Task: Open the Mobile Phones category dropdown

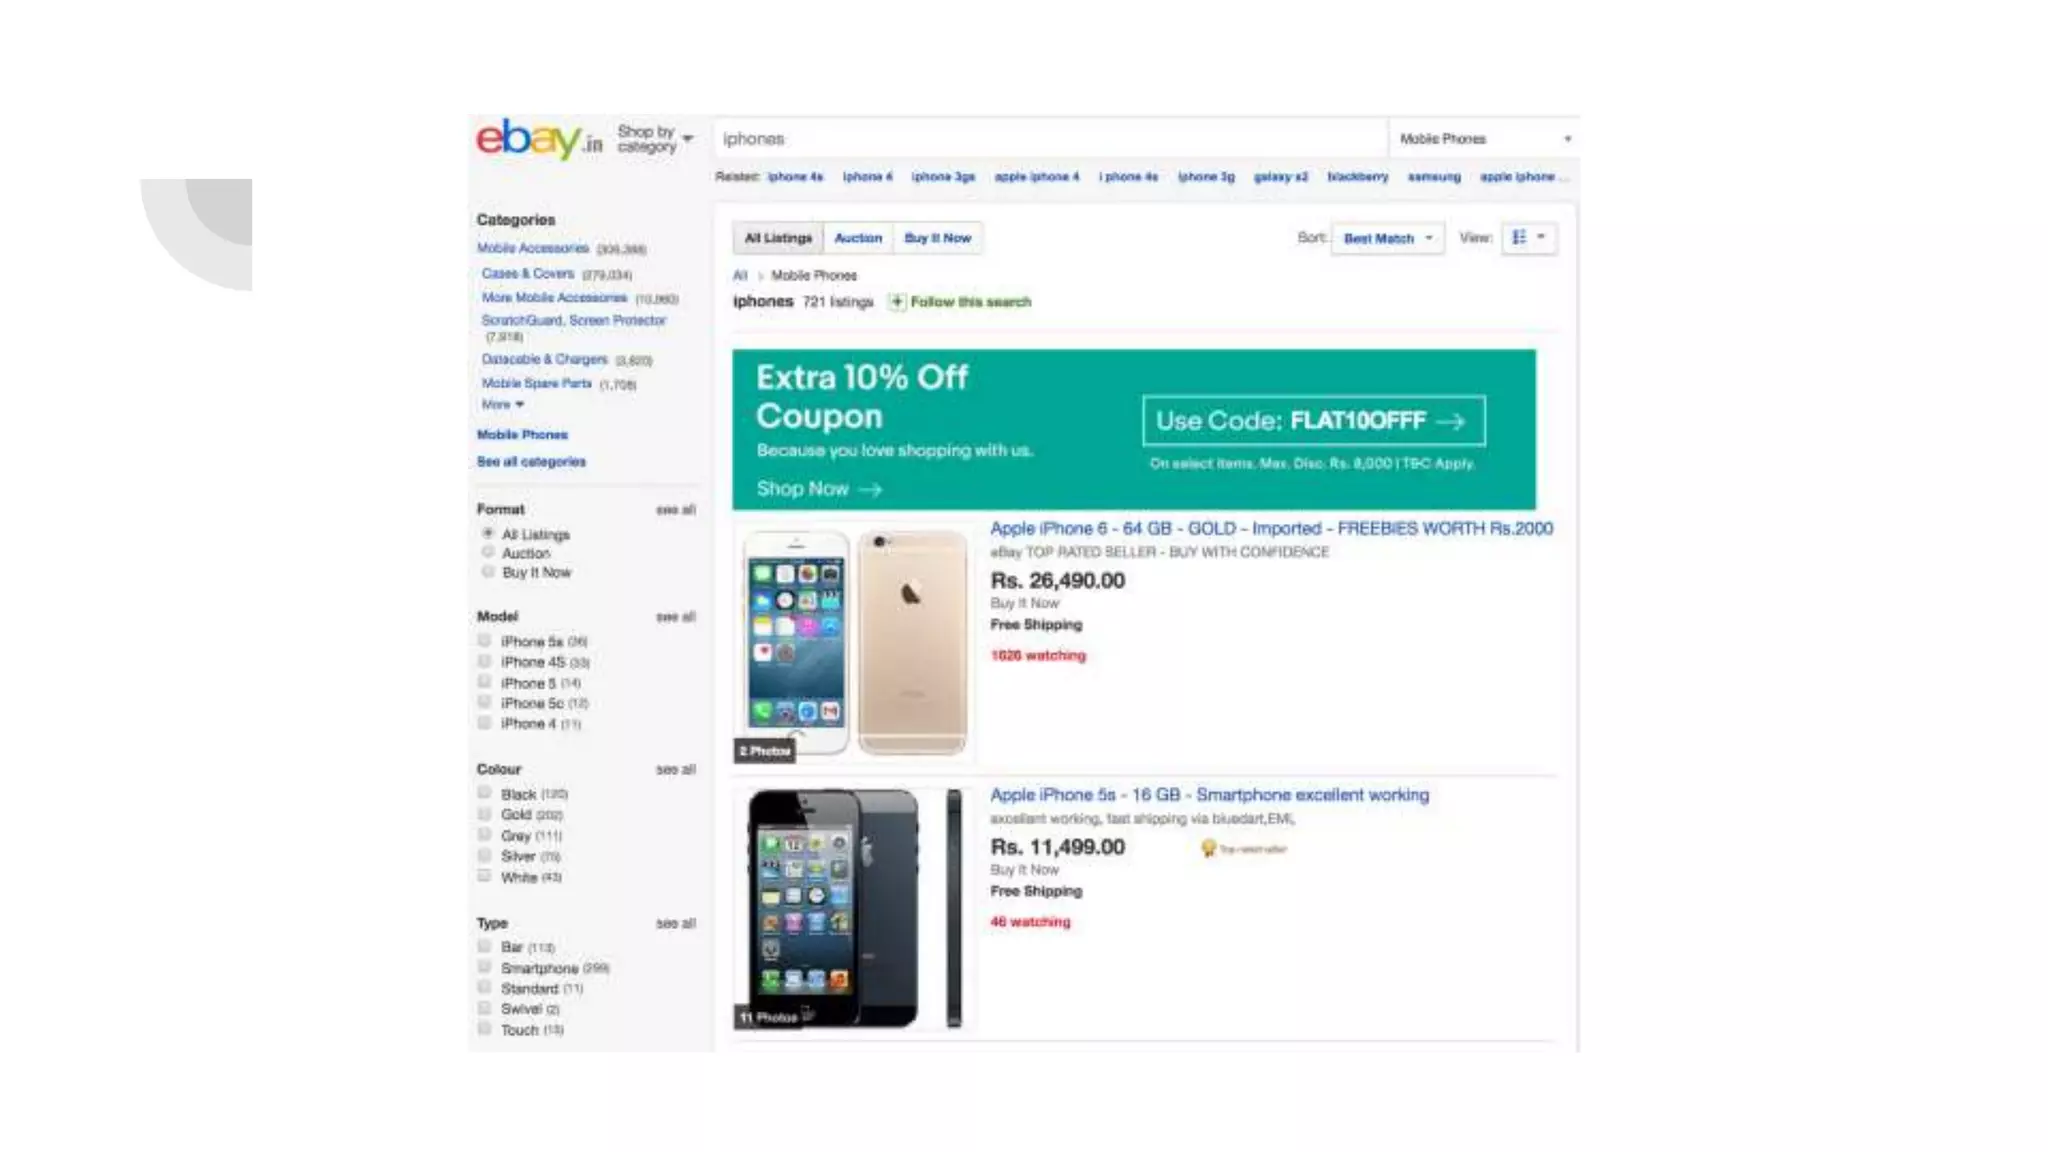Action: (1484, 139)
